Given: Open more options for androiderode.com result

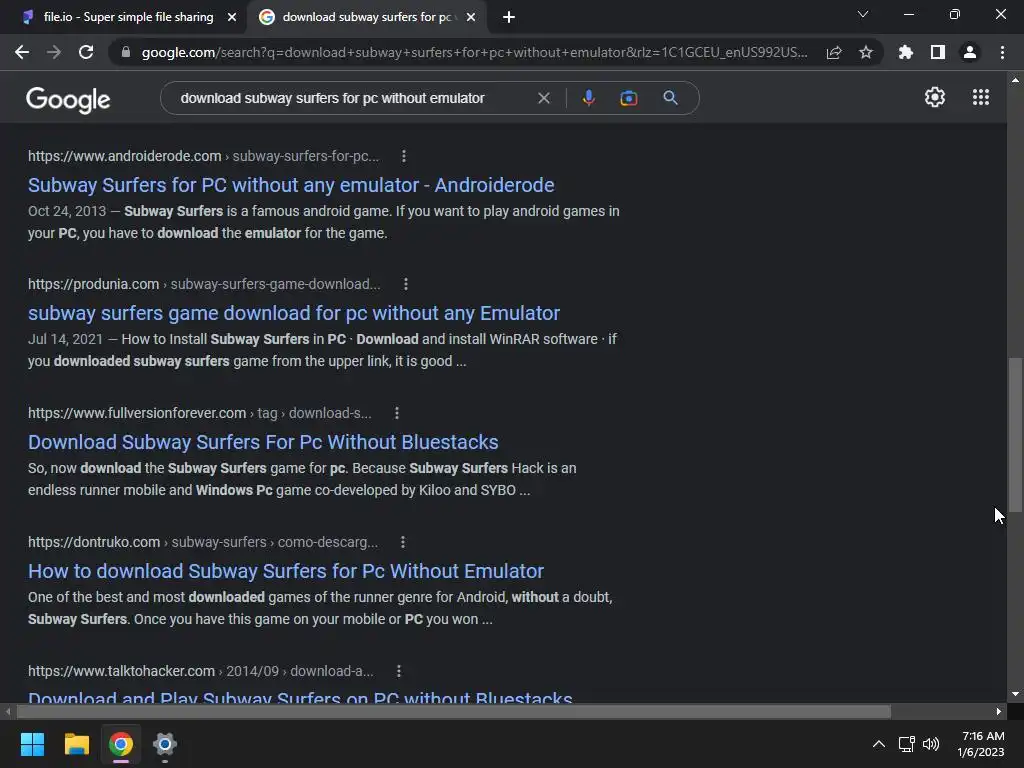Looking at the screenshot, I should tap(404, 156).
